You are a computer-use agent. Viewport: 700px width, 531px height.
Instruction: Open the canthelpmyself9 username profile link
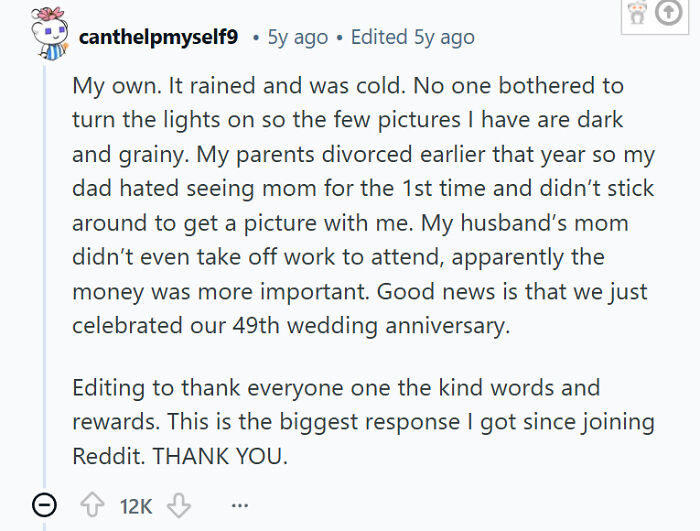[158, 37]
